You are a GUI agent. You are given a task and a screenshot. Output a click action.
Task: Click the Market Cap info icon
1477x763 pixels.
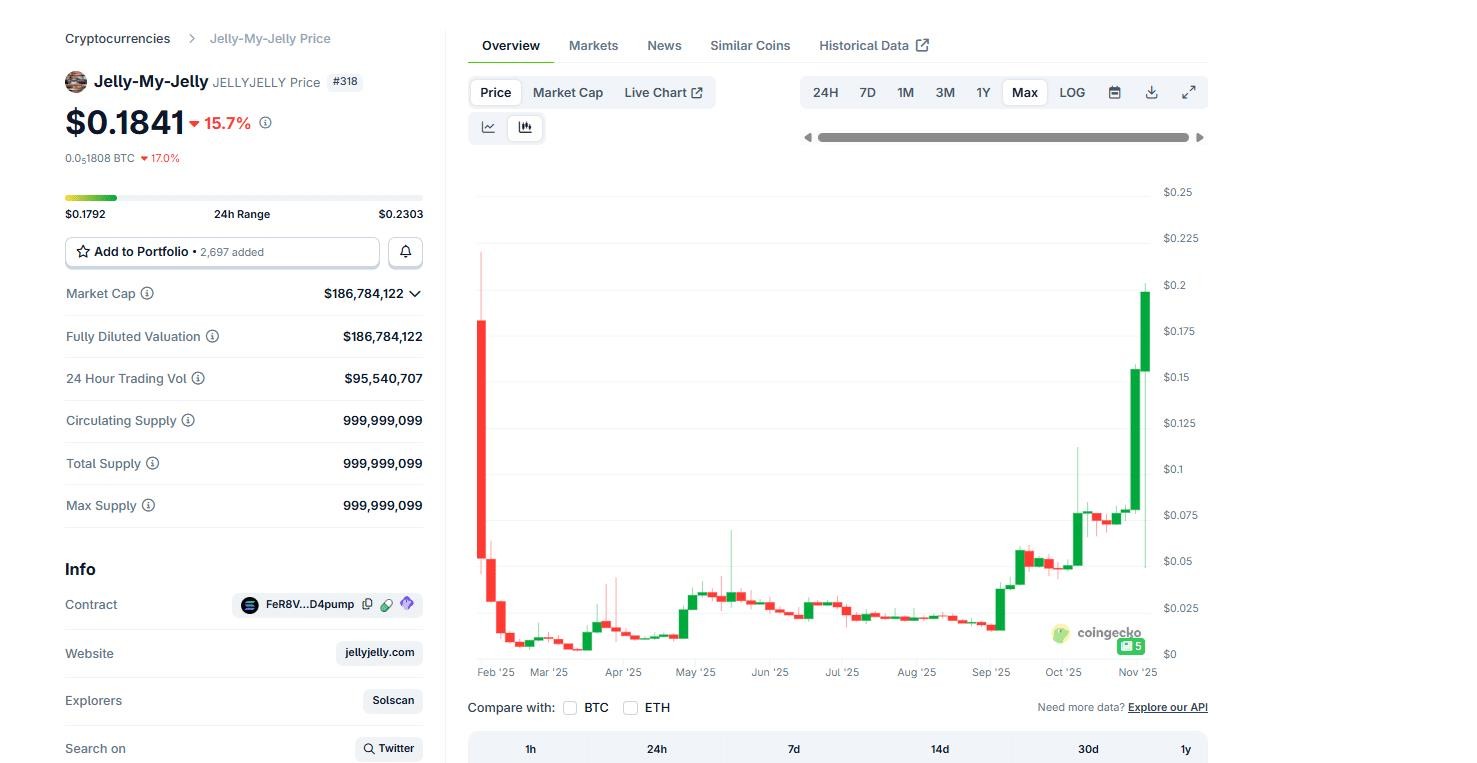click(147, 294)
